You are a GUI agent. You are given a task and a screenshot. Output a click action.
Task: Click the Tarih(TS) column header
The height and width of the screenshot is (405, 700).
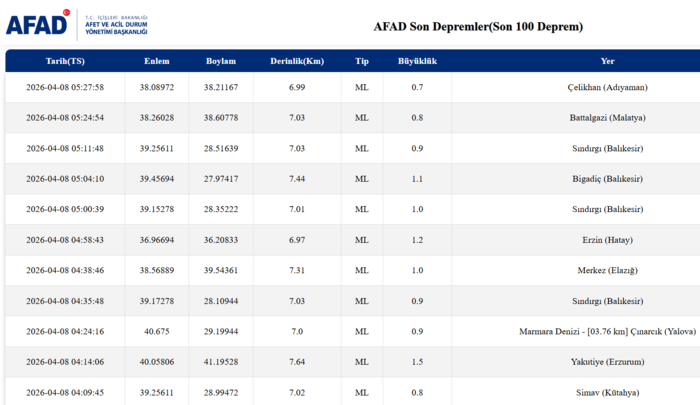[x=65, y=61]
